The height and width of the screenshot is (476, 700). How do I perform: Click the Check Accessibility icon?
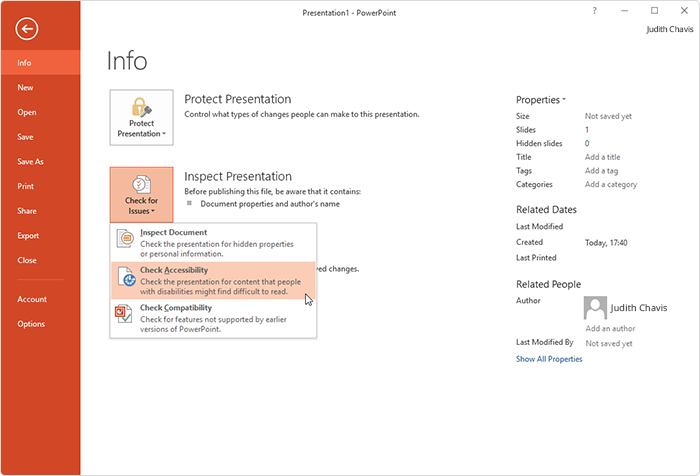coord(126,276)
